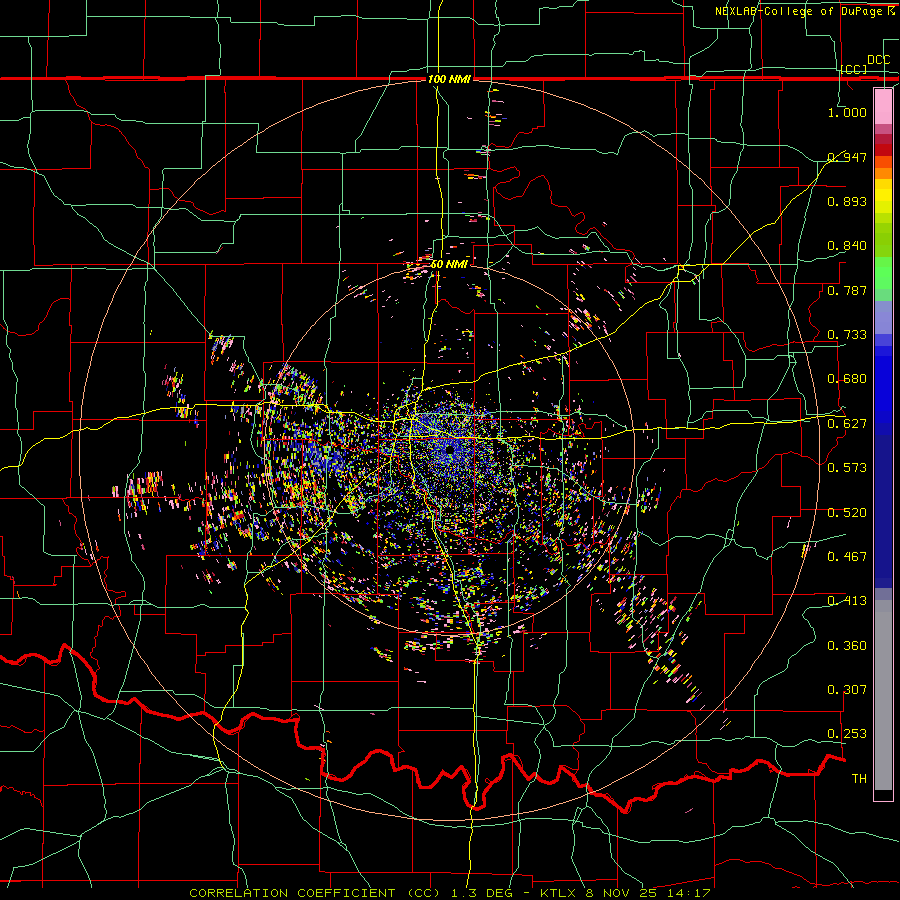Click the 0.947 scale value
The width and height of the screenshot is (900, 900).
847,157
